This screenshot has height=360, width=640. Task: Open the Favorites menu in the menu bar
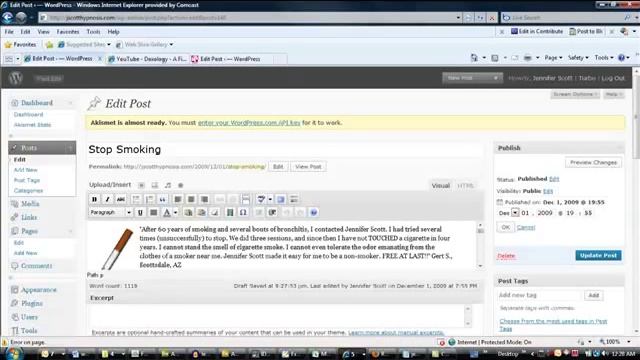tap(68, 32)
